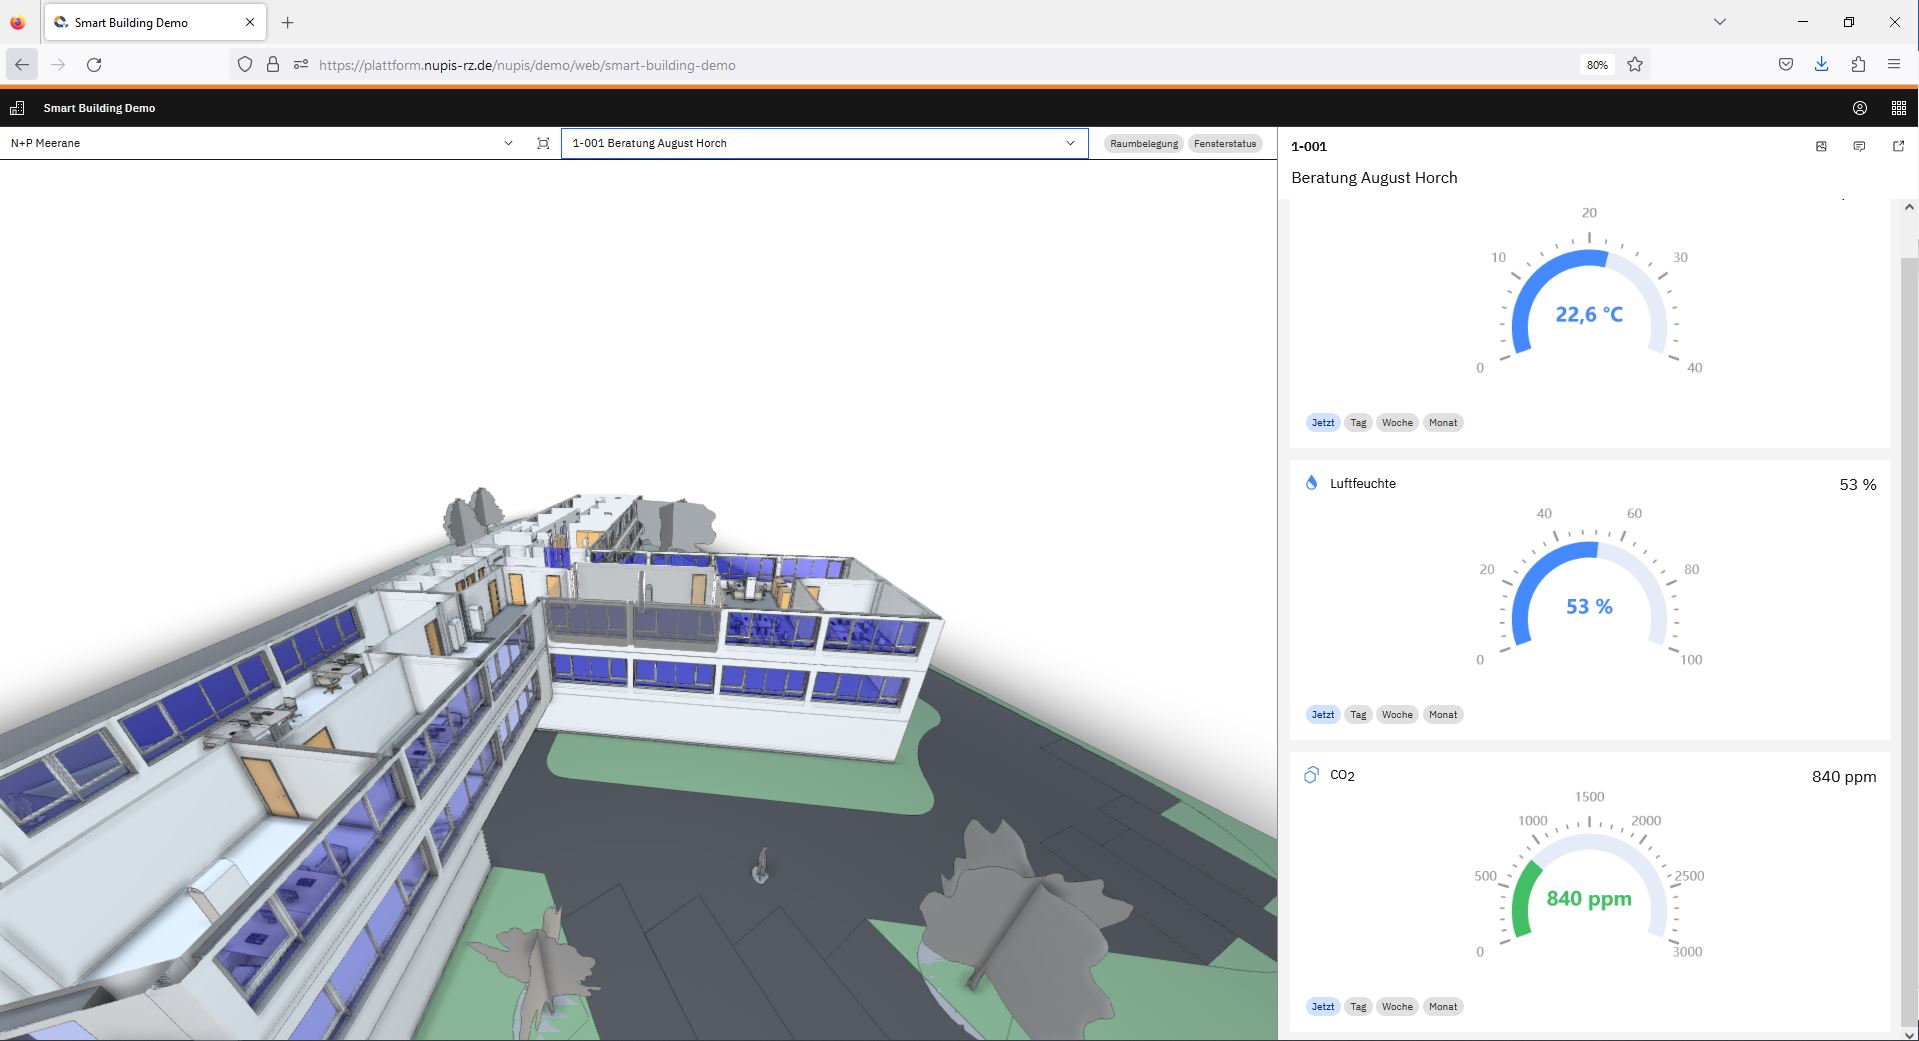Toggle the Fensterstatus overlay chip
Image resolution: width=1919 pixels, height=1041 pixels.
point(1225,143)
